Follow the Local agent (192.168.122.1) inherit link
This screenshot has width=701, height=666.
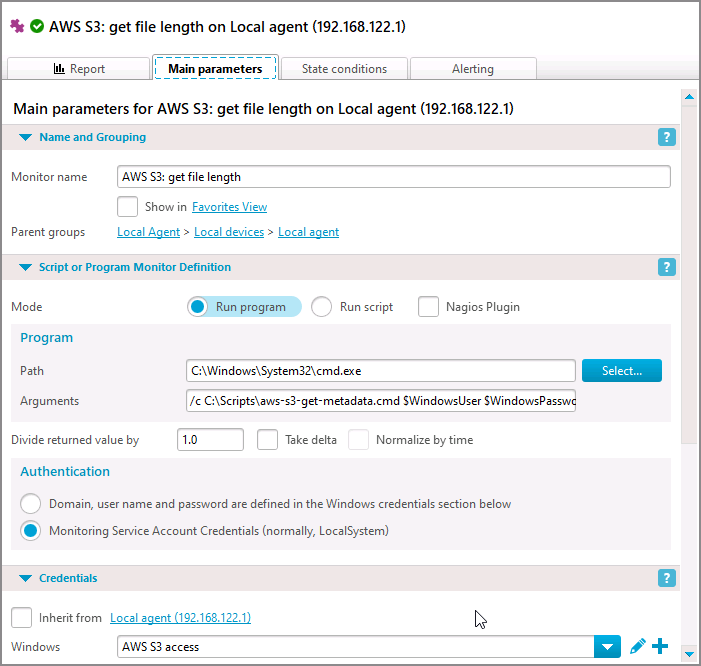coord(180,617)
